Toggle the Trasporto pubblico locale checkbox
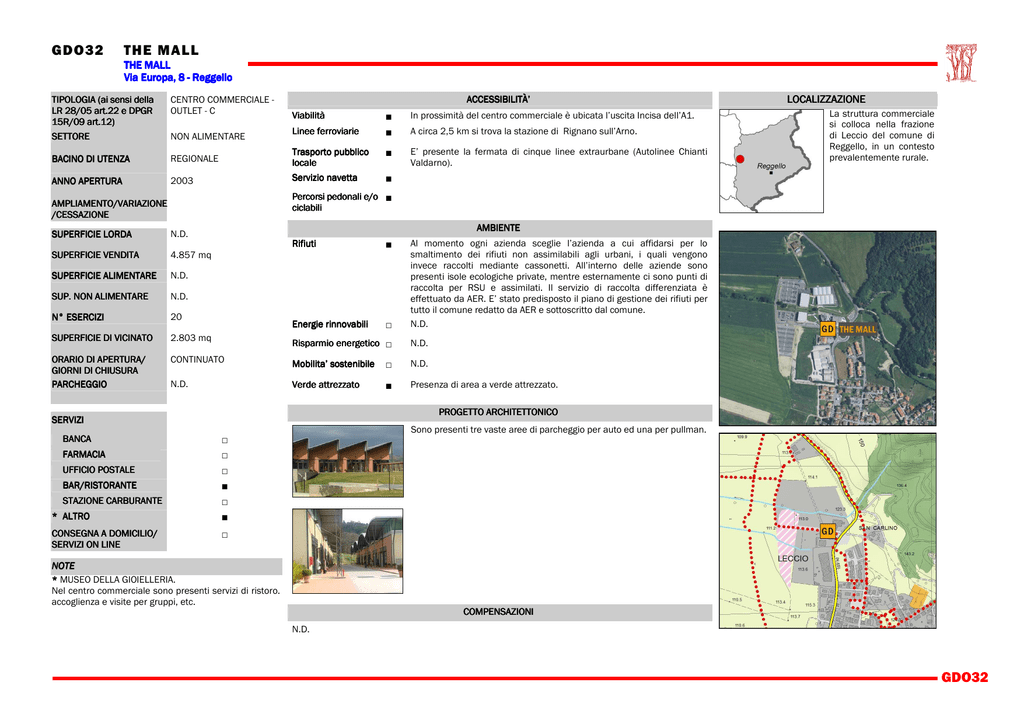1024x724 pixels. [389, 153]
